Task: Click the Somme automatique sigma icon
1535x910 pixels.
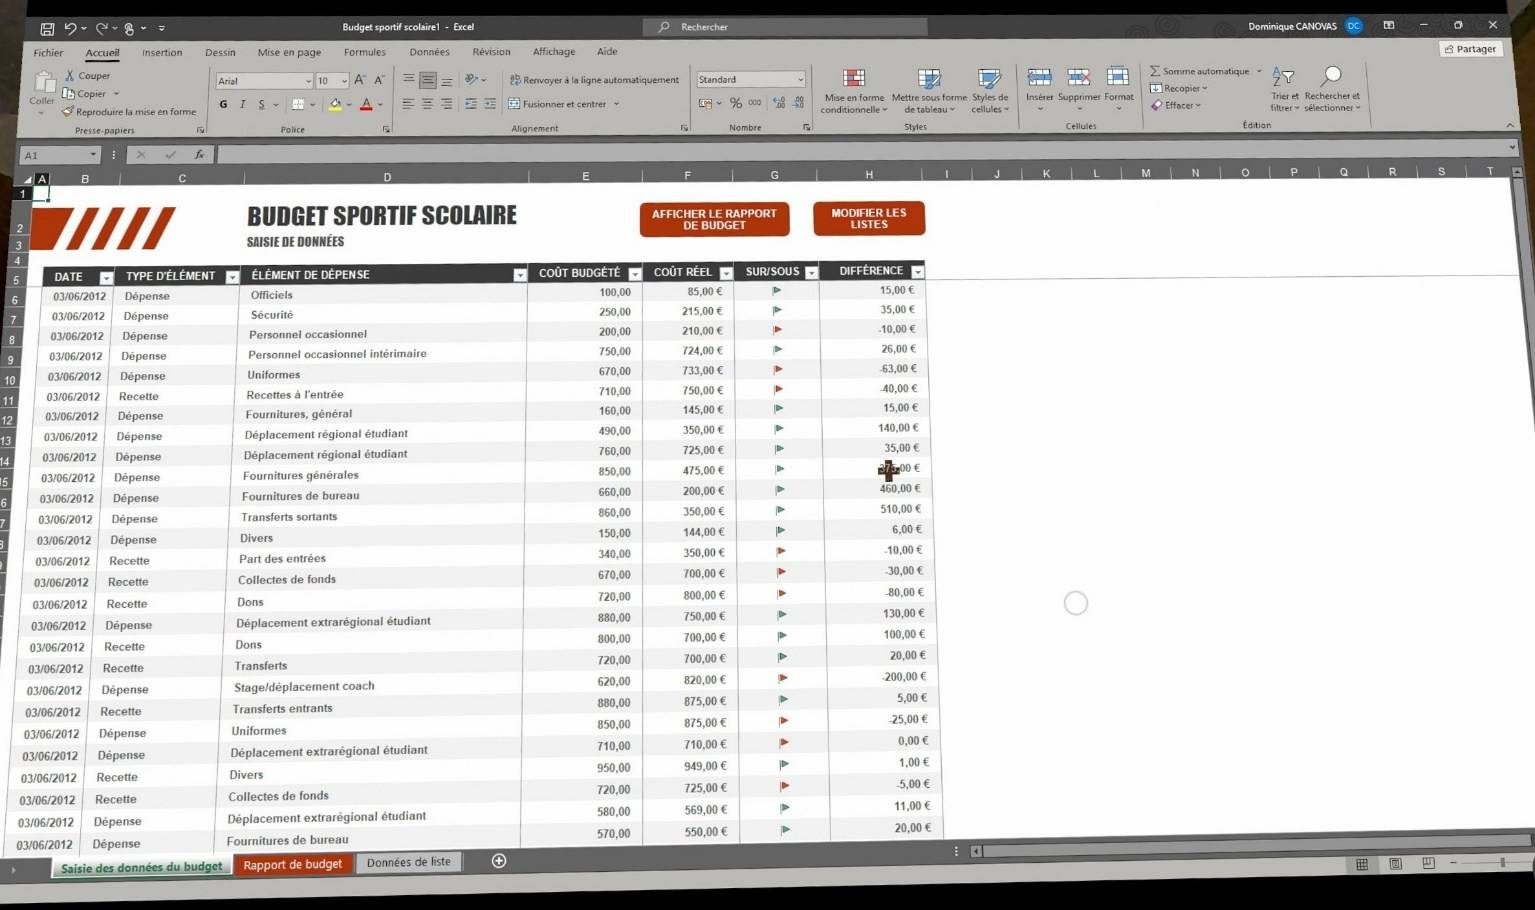Action: [1155, 71]
